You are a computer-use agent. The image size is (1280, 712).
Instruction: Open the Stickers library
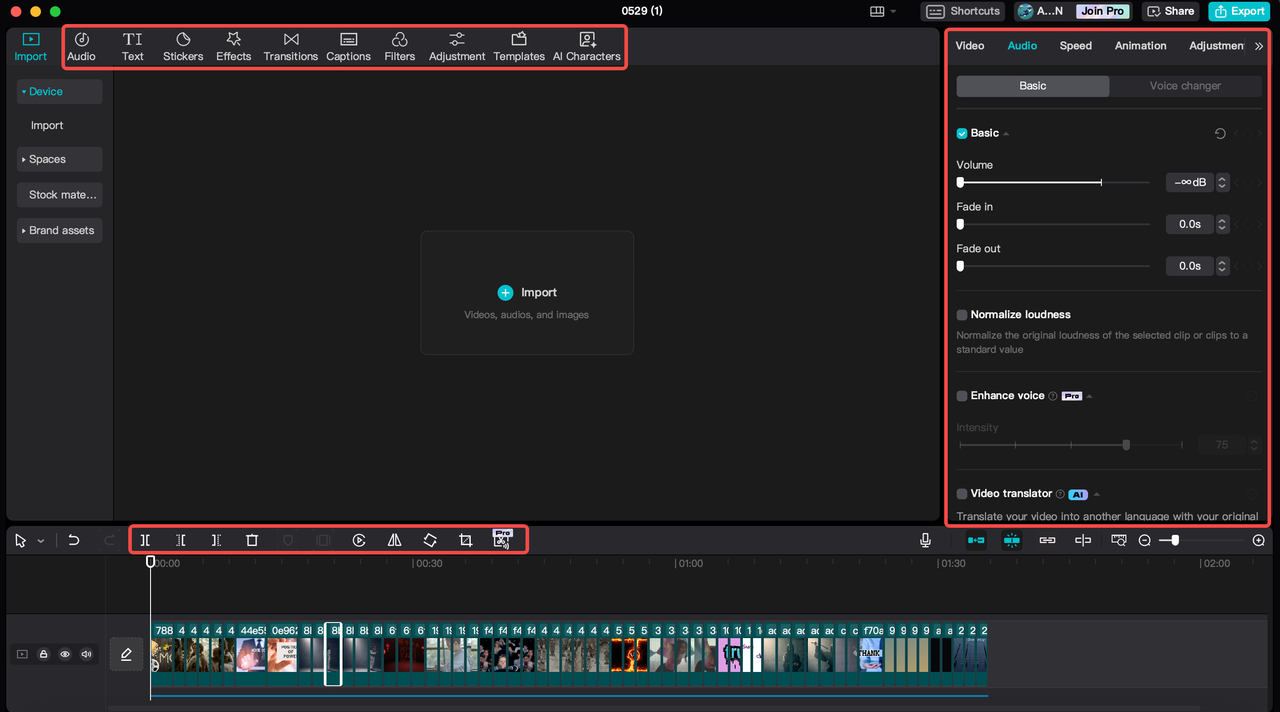(183, 46)
